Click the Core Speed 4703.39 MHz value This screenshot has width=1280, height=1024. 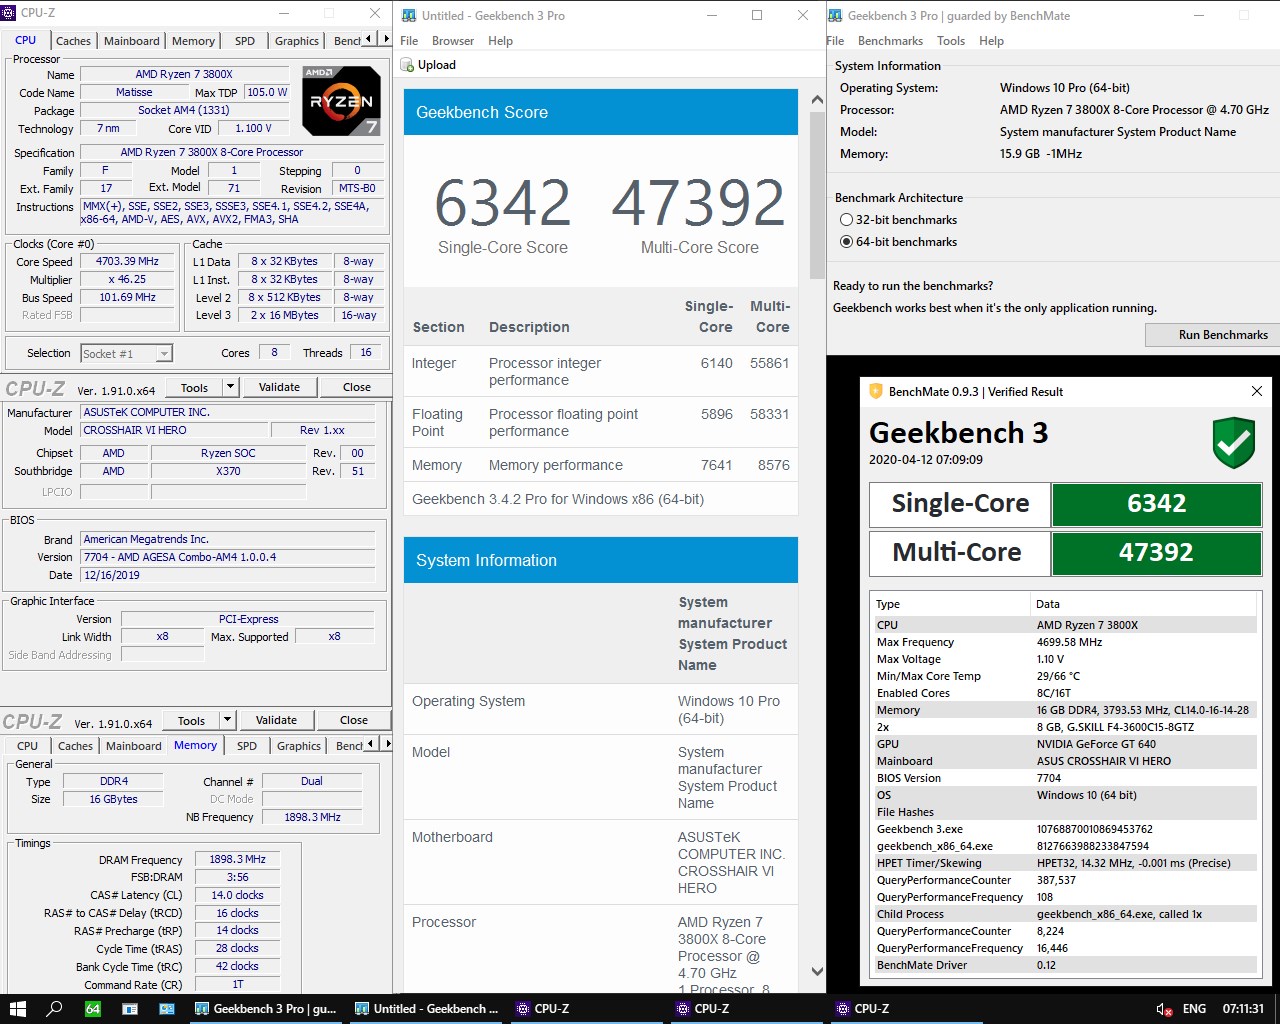click(x=127, y=261)
